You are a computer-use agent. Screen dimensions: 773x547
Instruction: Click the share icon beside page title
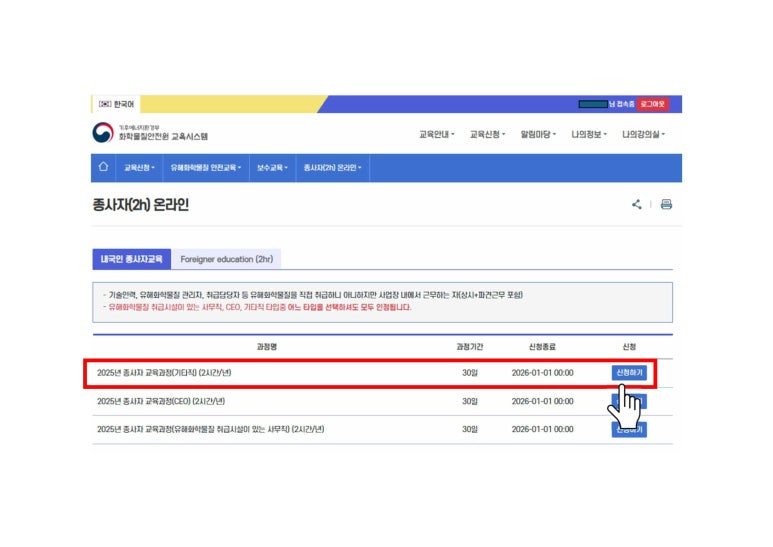click(x=636, y=205)
